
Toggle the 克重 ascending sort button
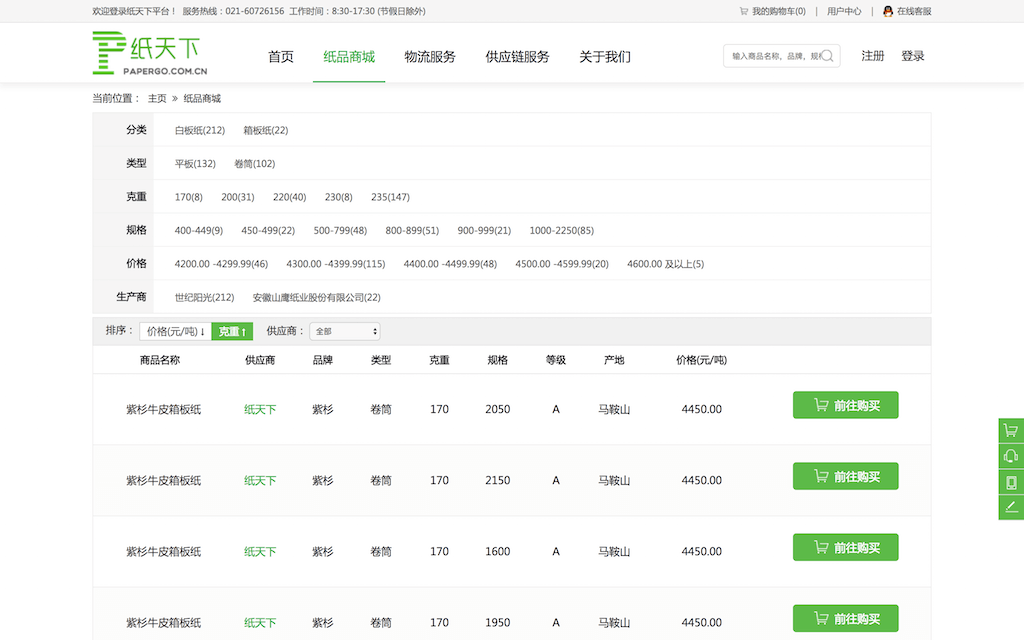point(232,331)
